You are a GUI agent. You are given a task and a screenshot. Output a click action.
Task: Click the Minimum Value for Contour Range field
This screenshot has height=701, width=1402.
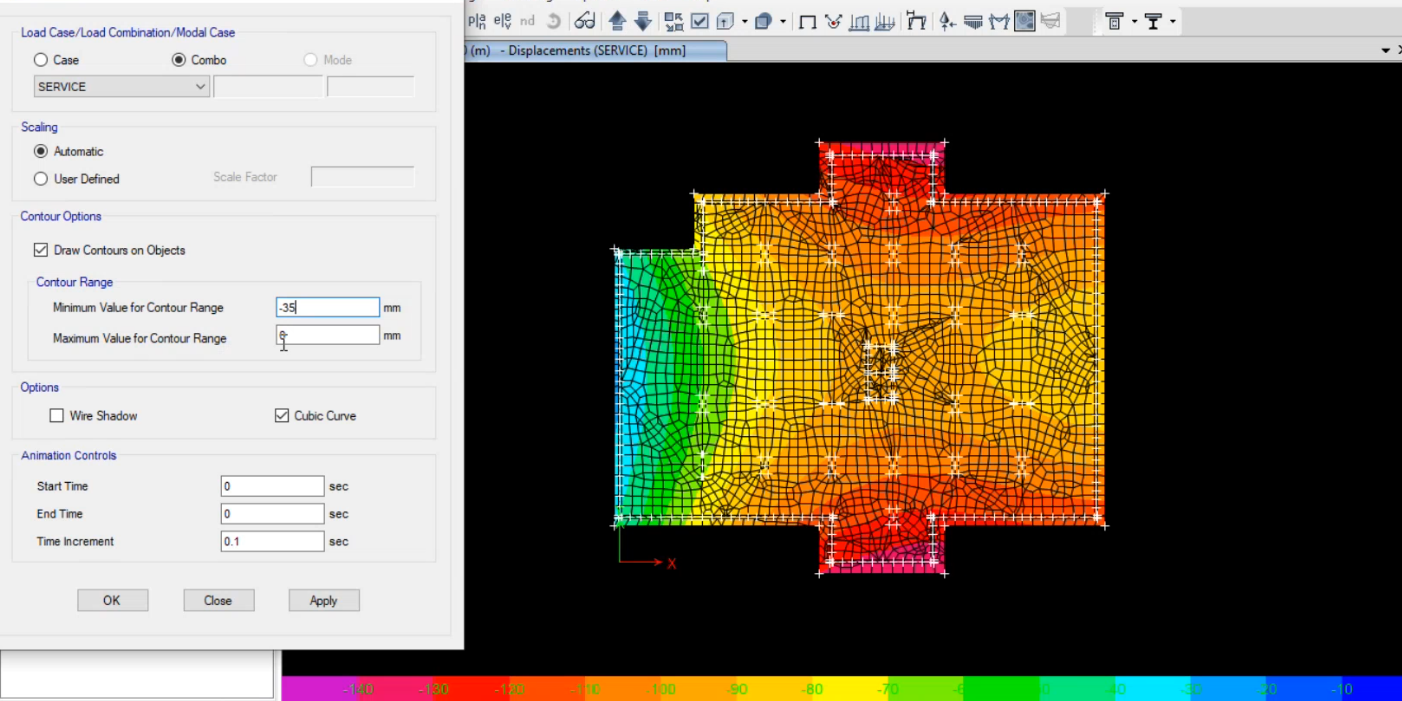328,307
